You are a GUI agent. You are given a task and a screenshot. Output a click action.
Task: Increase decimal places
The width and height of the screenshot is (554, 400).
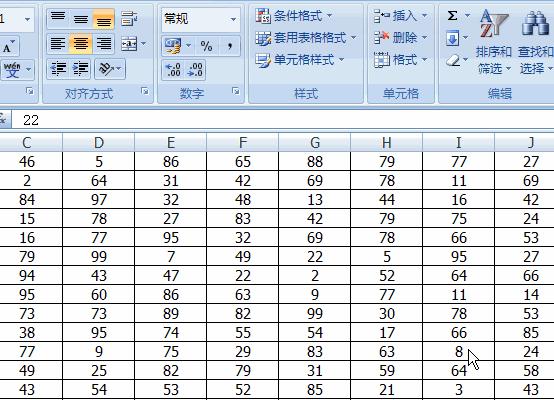coord(173,70)
